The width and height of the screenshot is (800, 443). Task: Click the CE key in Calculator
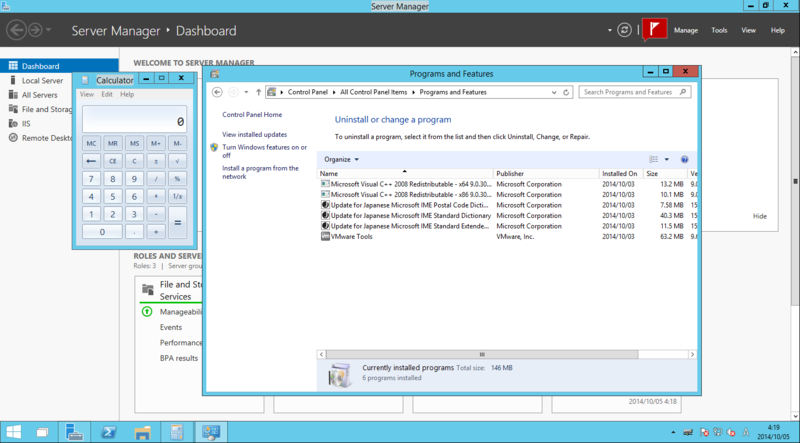click(113, 161)
